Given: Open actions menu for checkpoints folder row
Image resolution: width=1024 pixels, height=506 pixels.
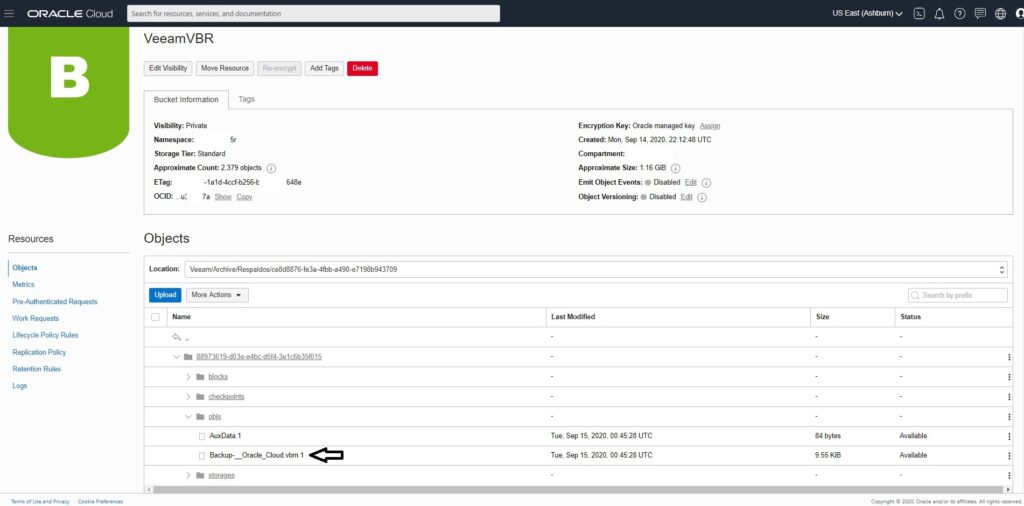Looking at the screenshot, I should (x=1009, y=397).
